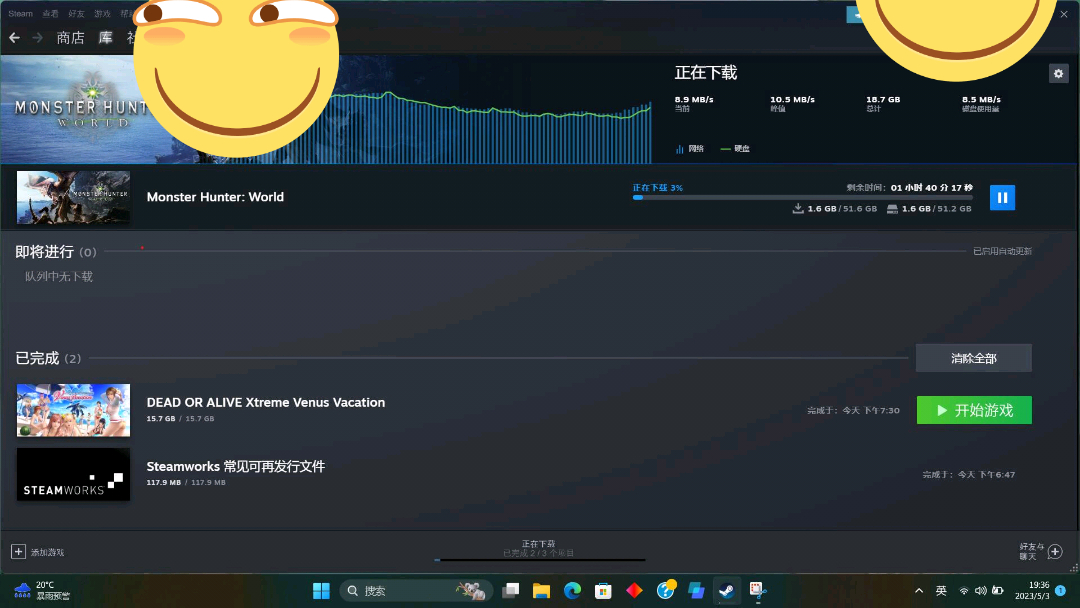Click 完成于 今天 下午7:30 timestamp

coord(853,410)
